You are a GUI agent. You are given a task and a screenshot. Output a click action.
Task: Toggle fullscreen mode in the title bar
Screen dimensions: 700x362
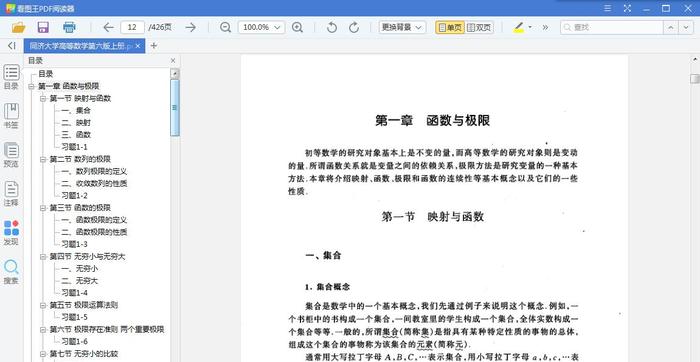point(627,8)
